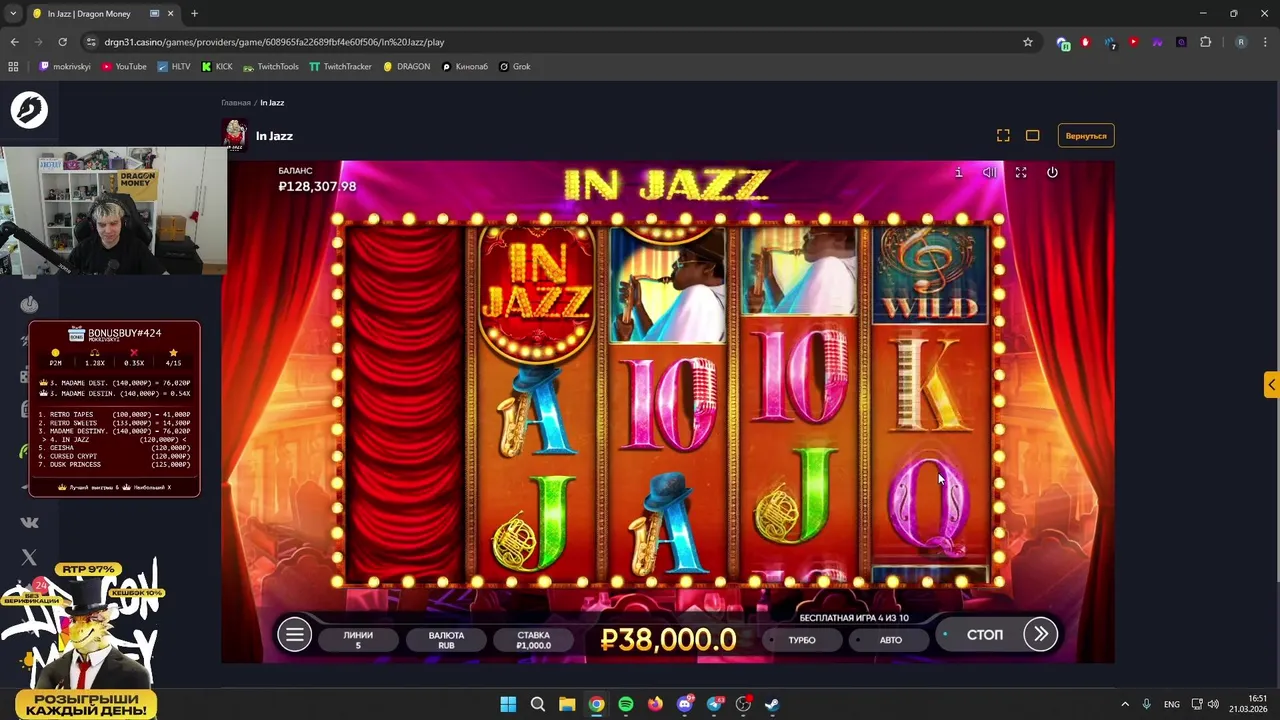Click the ₽38,000.0 win amount
Screen dimensions: 1280x720
tap(668, 640)
